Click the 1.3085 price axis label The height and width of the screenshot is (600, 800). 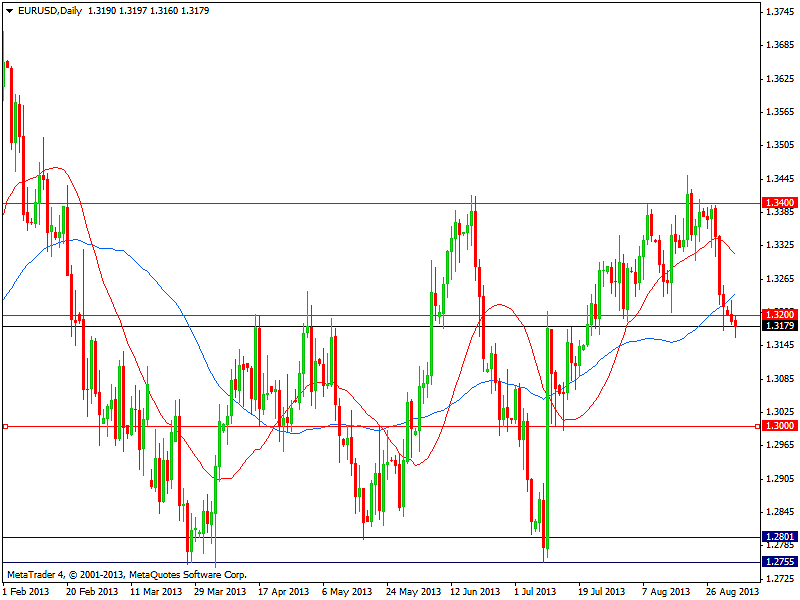pyautogui.click(x=779, y=379)
